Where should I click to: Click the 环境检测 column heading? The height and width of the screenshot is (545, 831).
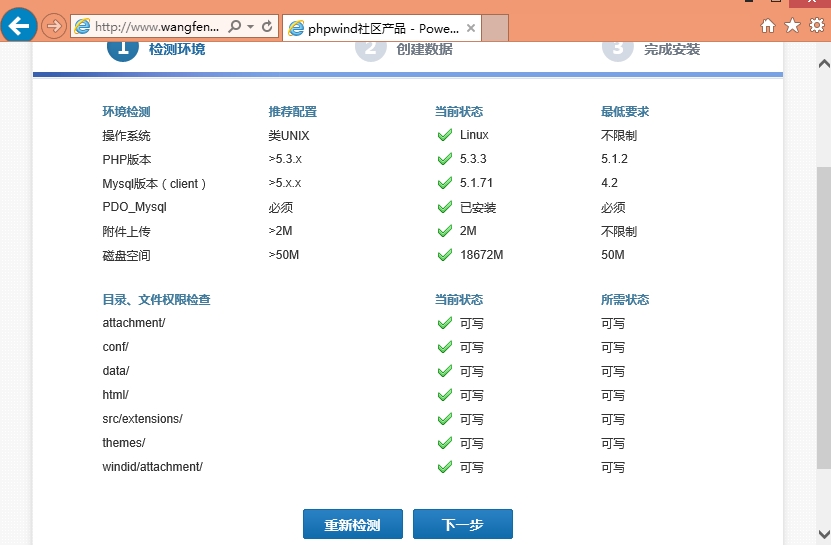pos(126,111)
